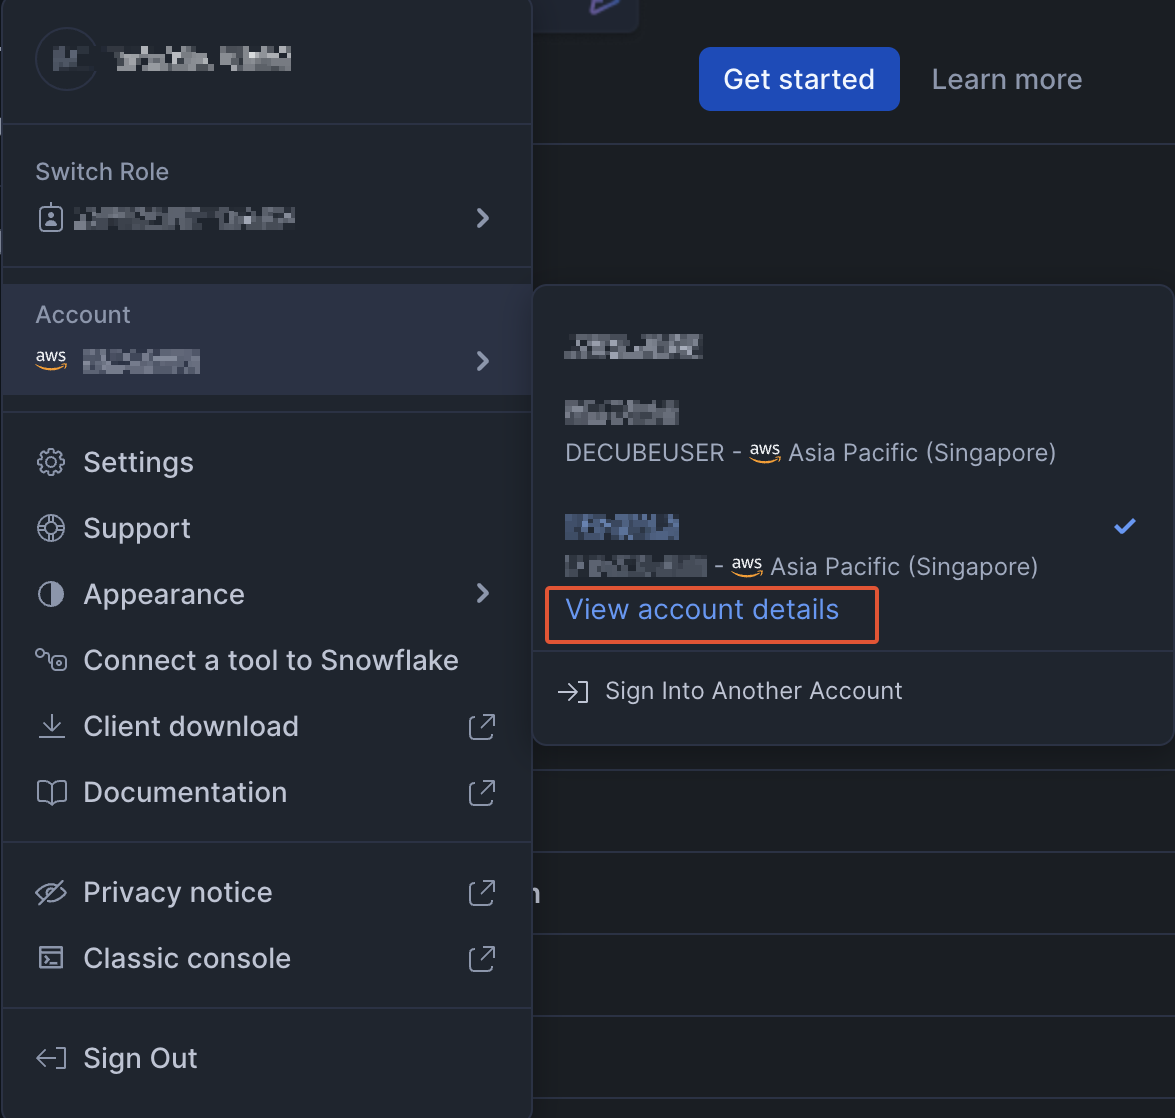Click the Connect a tool icon
This screenshot has height=1118, width=1175.
51,660
